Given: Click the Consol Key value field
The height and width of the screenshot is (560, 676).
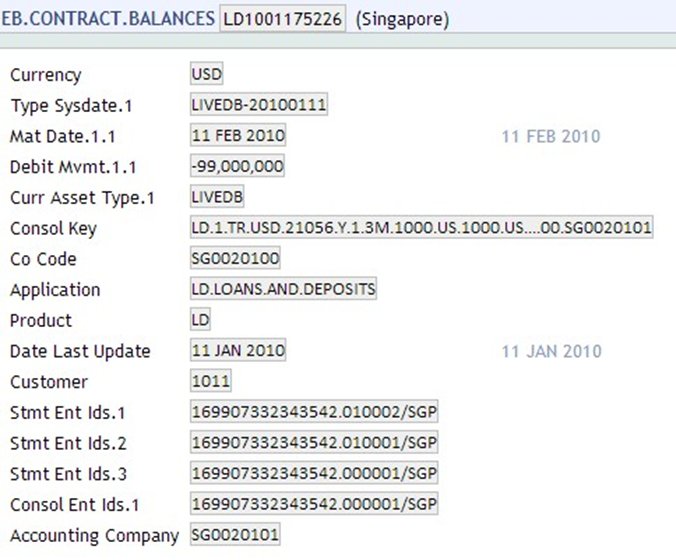Looking at the screenshot, I should 421,228.
